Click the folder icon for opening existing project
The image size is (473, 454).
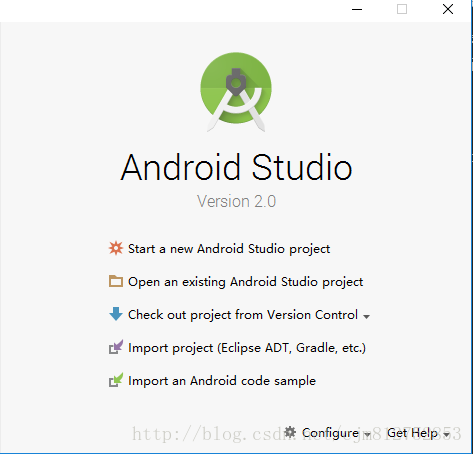(116, 281)
